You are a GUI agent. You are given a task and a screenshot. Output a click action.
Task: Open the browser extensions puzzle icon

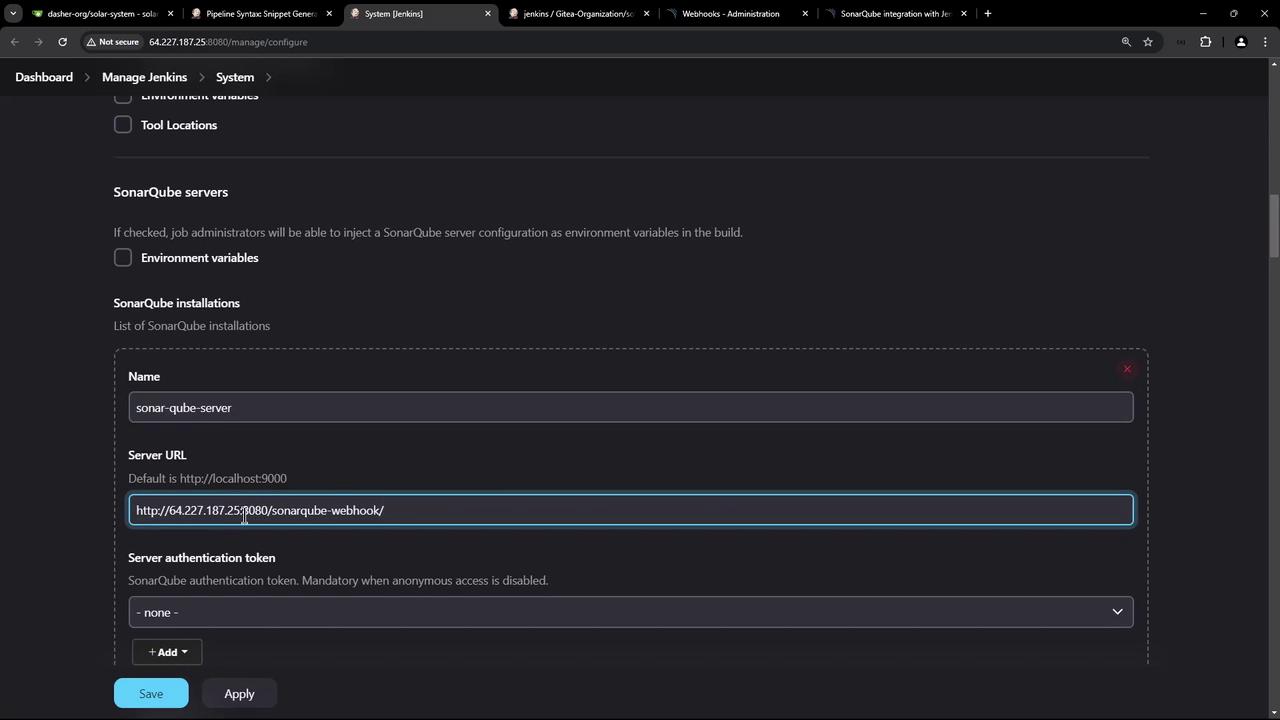1205,42
